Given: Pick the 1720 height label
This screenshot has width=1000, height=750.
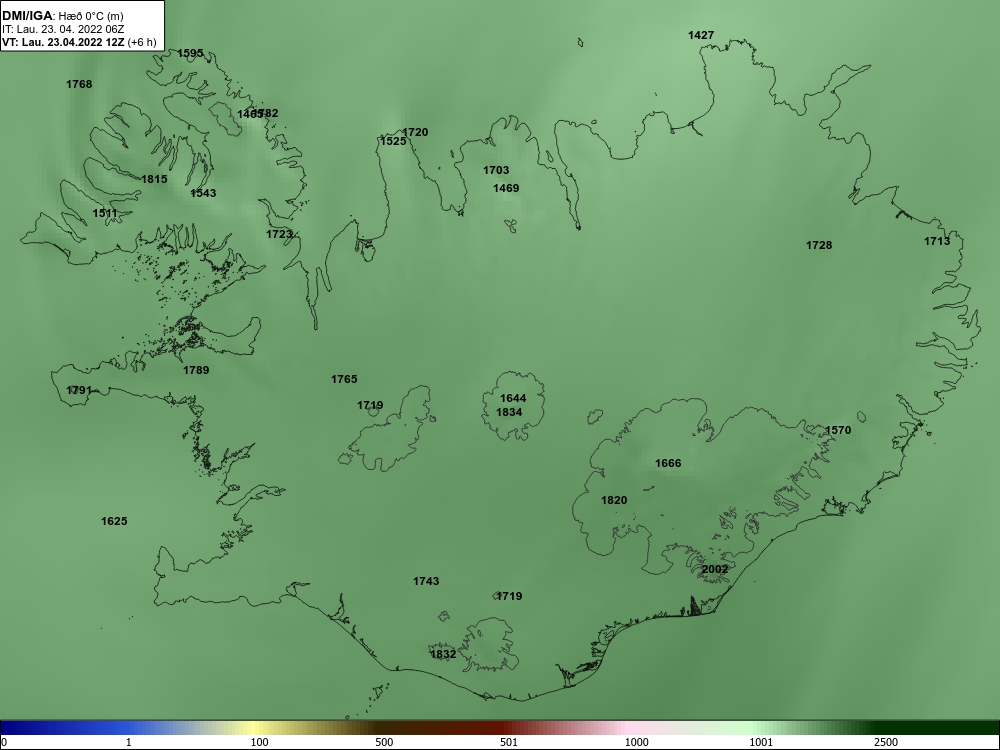Looking at the screenshot, I should [x=415, y=132].
